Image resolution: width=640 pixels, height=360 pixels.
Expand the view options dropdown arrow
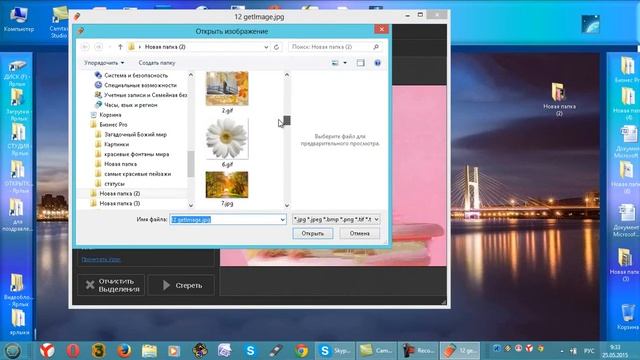pyautogui.click(x=345, y=63)
